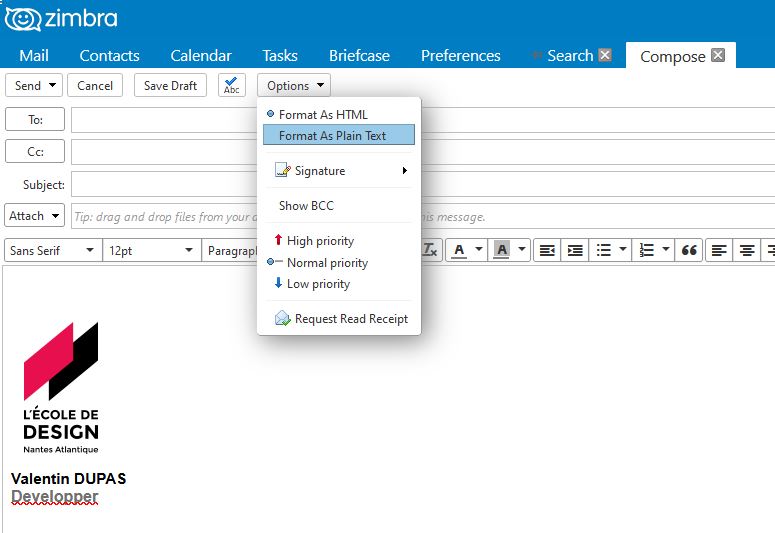Image resolution: width=775 pixels, height=533 pixels.
Task: Select Format As HTML option
Action: (323, 115)
